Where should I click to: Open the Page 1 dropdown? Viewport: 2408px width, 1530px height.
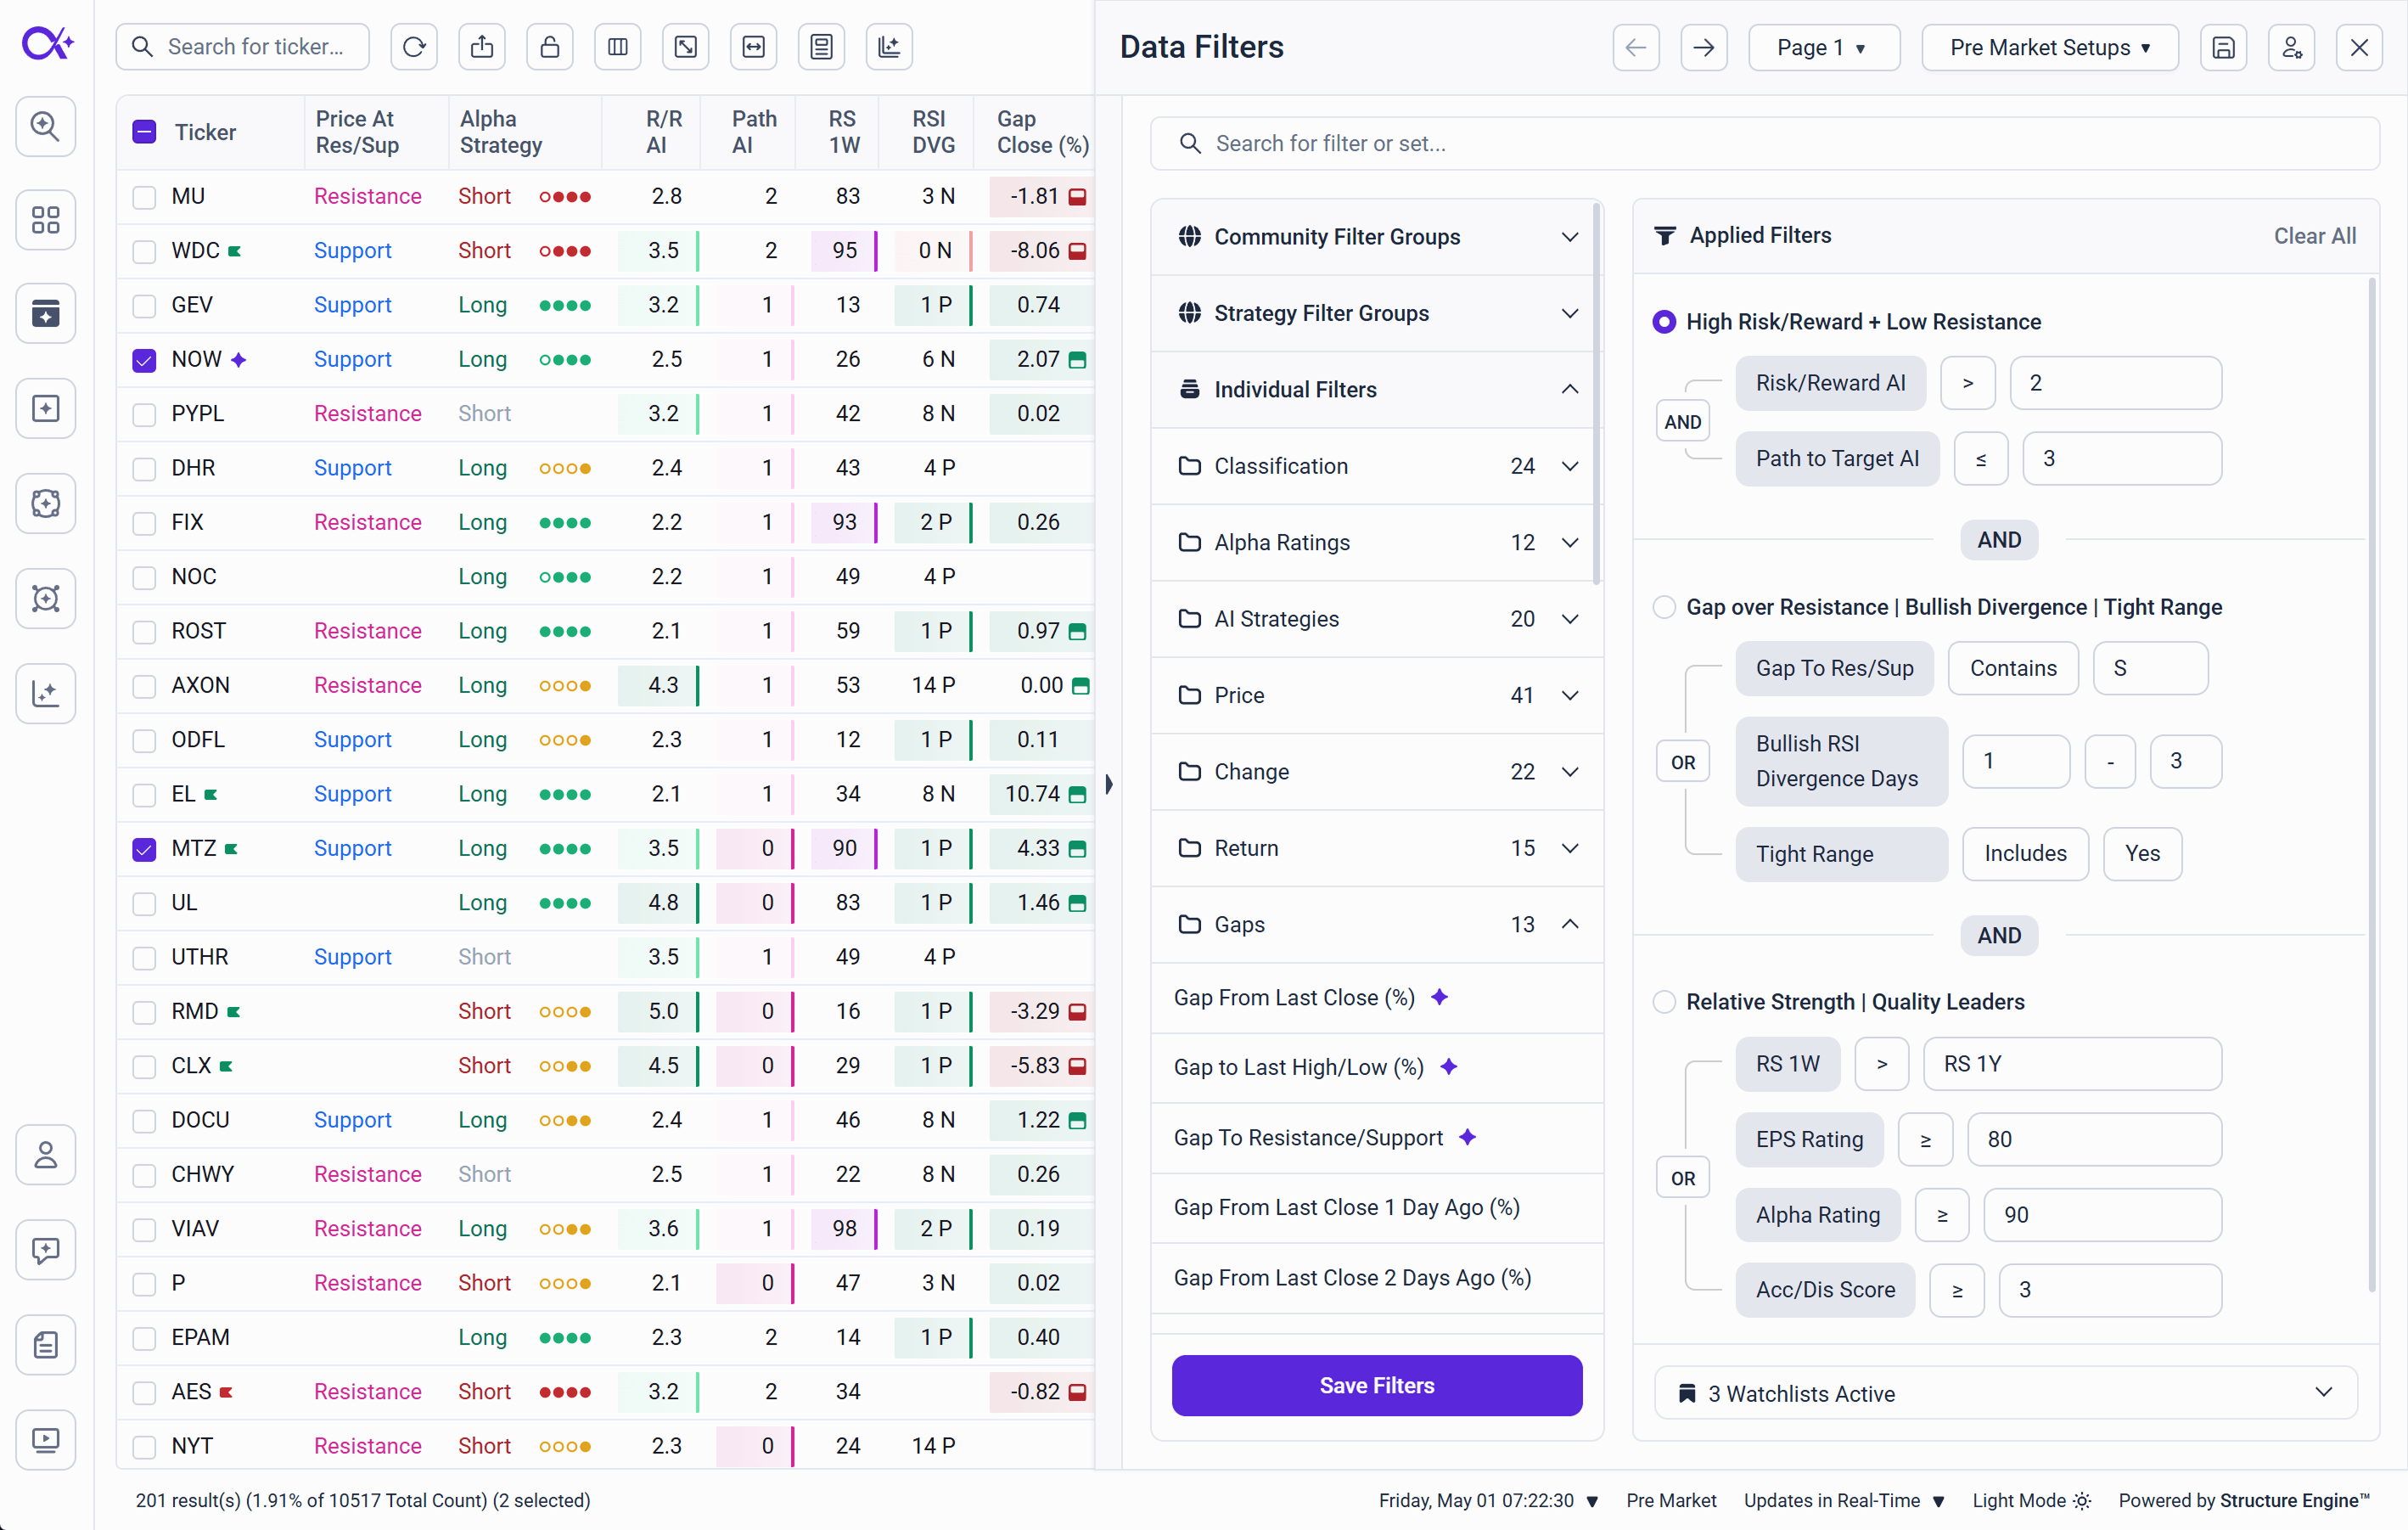point(1824,47)
